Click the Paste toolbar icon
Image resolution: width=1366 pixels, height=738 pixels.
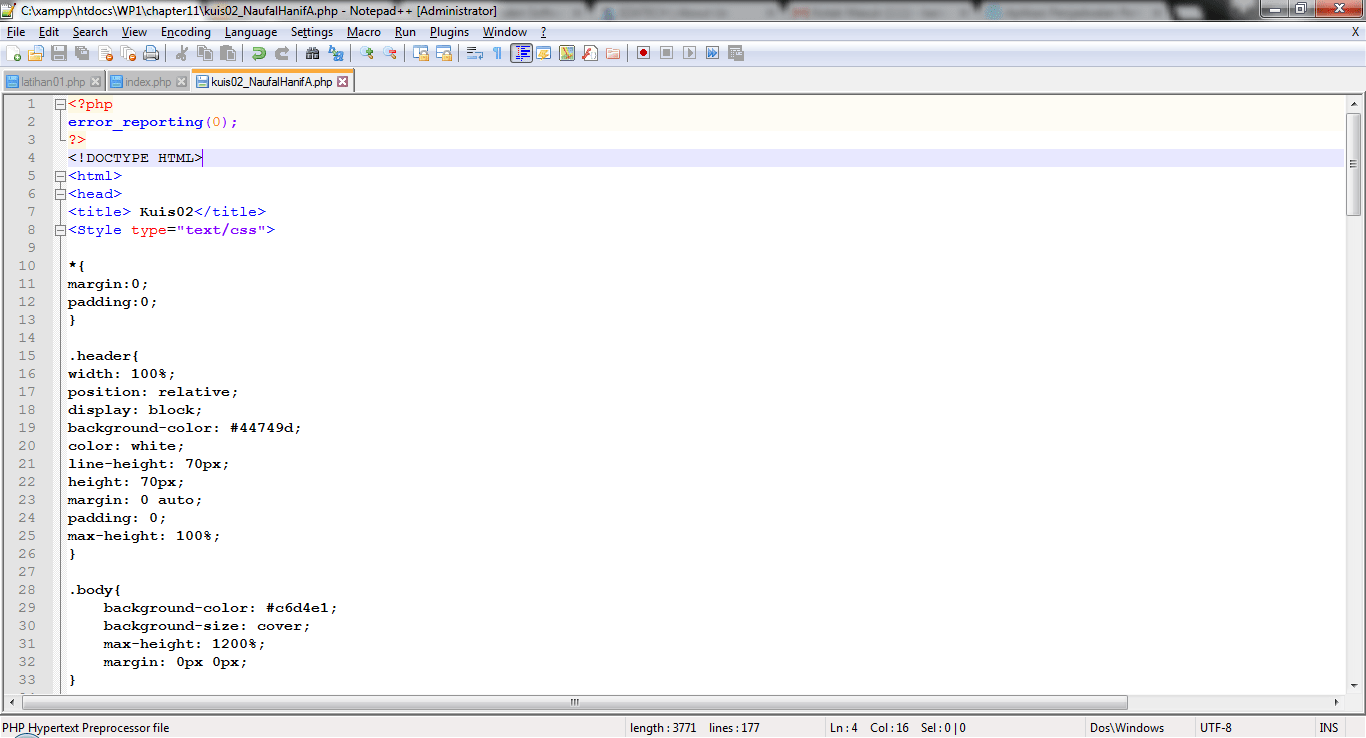pos(228,53)
